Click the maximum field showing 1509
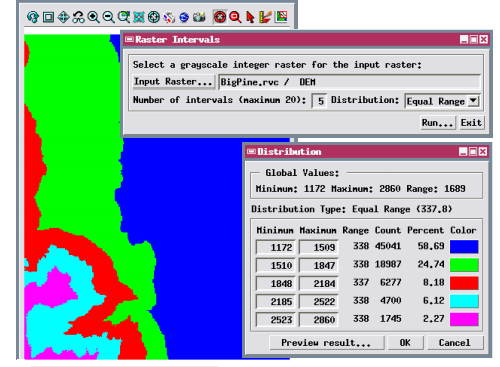Screen dimensions: 500x367 [319, 247]
